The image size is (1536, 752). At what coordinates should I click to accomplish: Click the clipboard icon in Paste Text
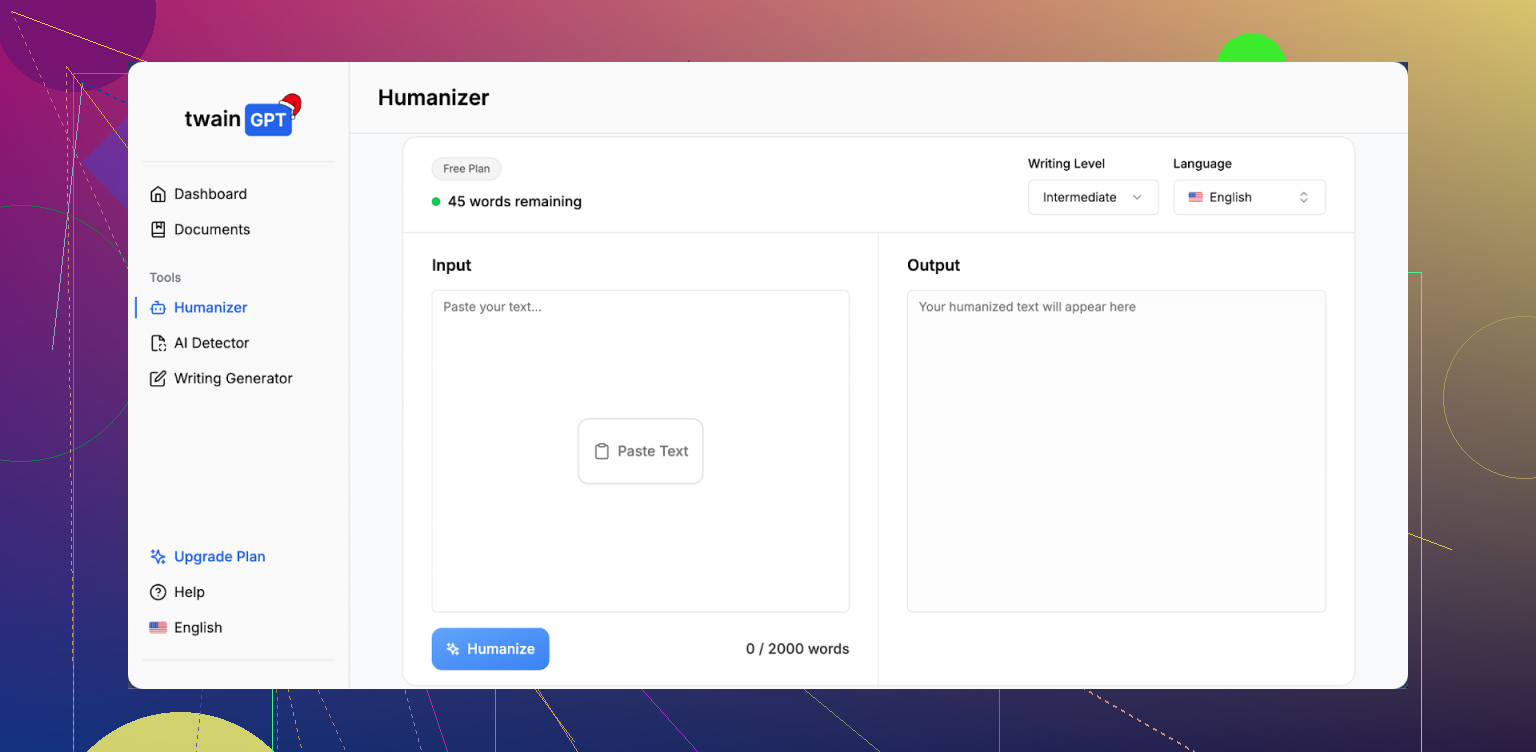(601, 451)
